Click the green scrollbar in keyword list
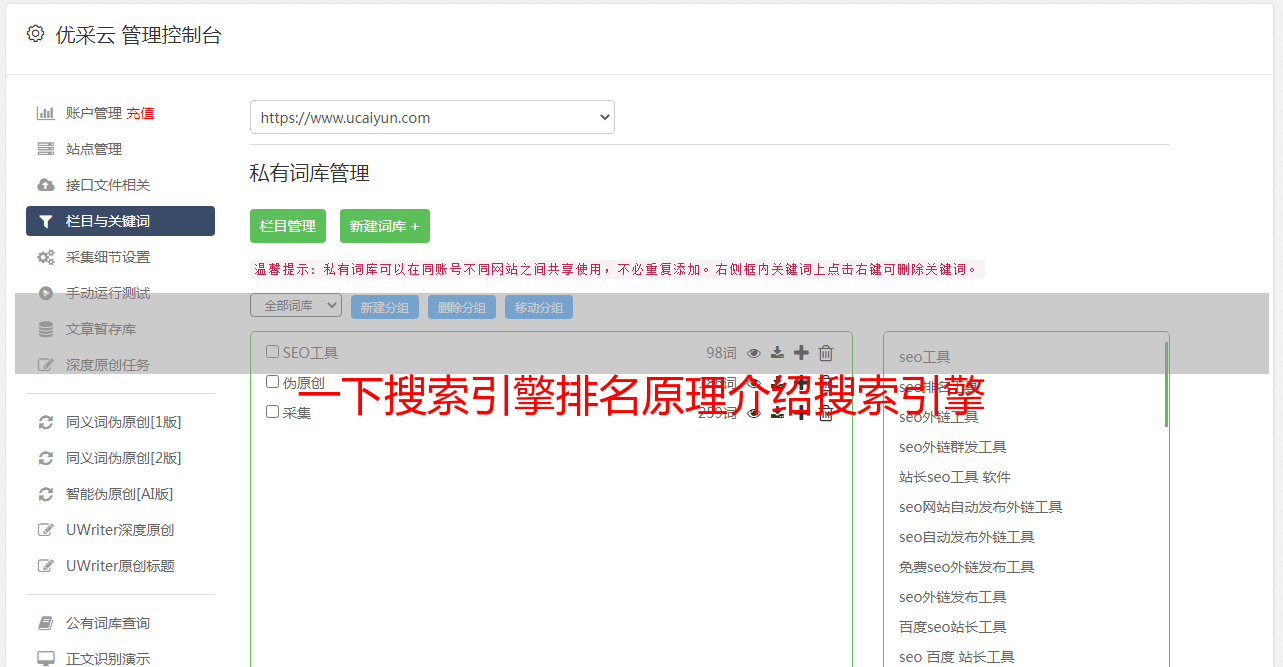 coord(1166,384)
